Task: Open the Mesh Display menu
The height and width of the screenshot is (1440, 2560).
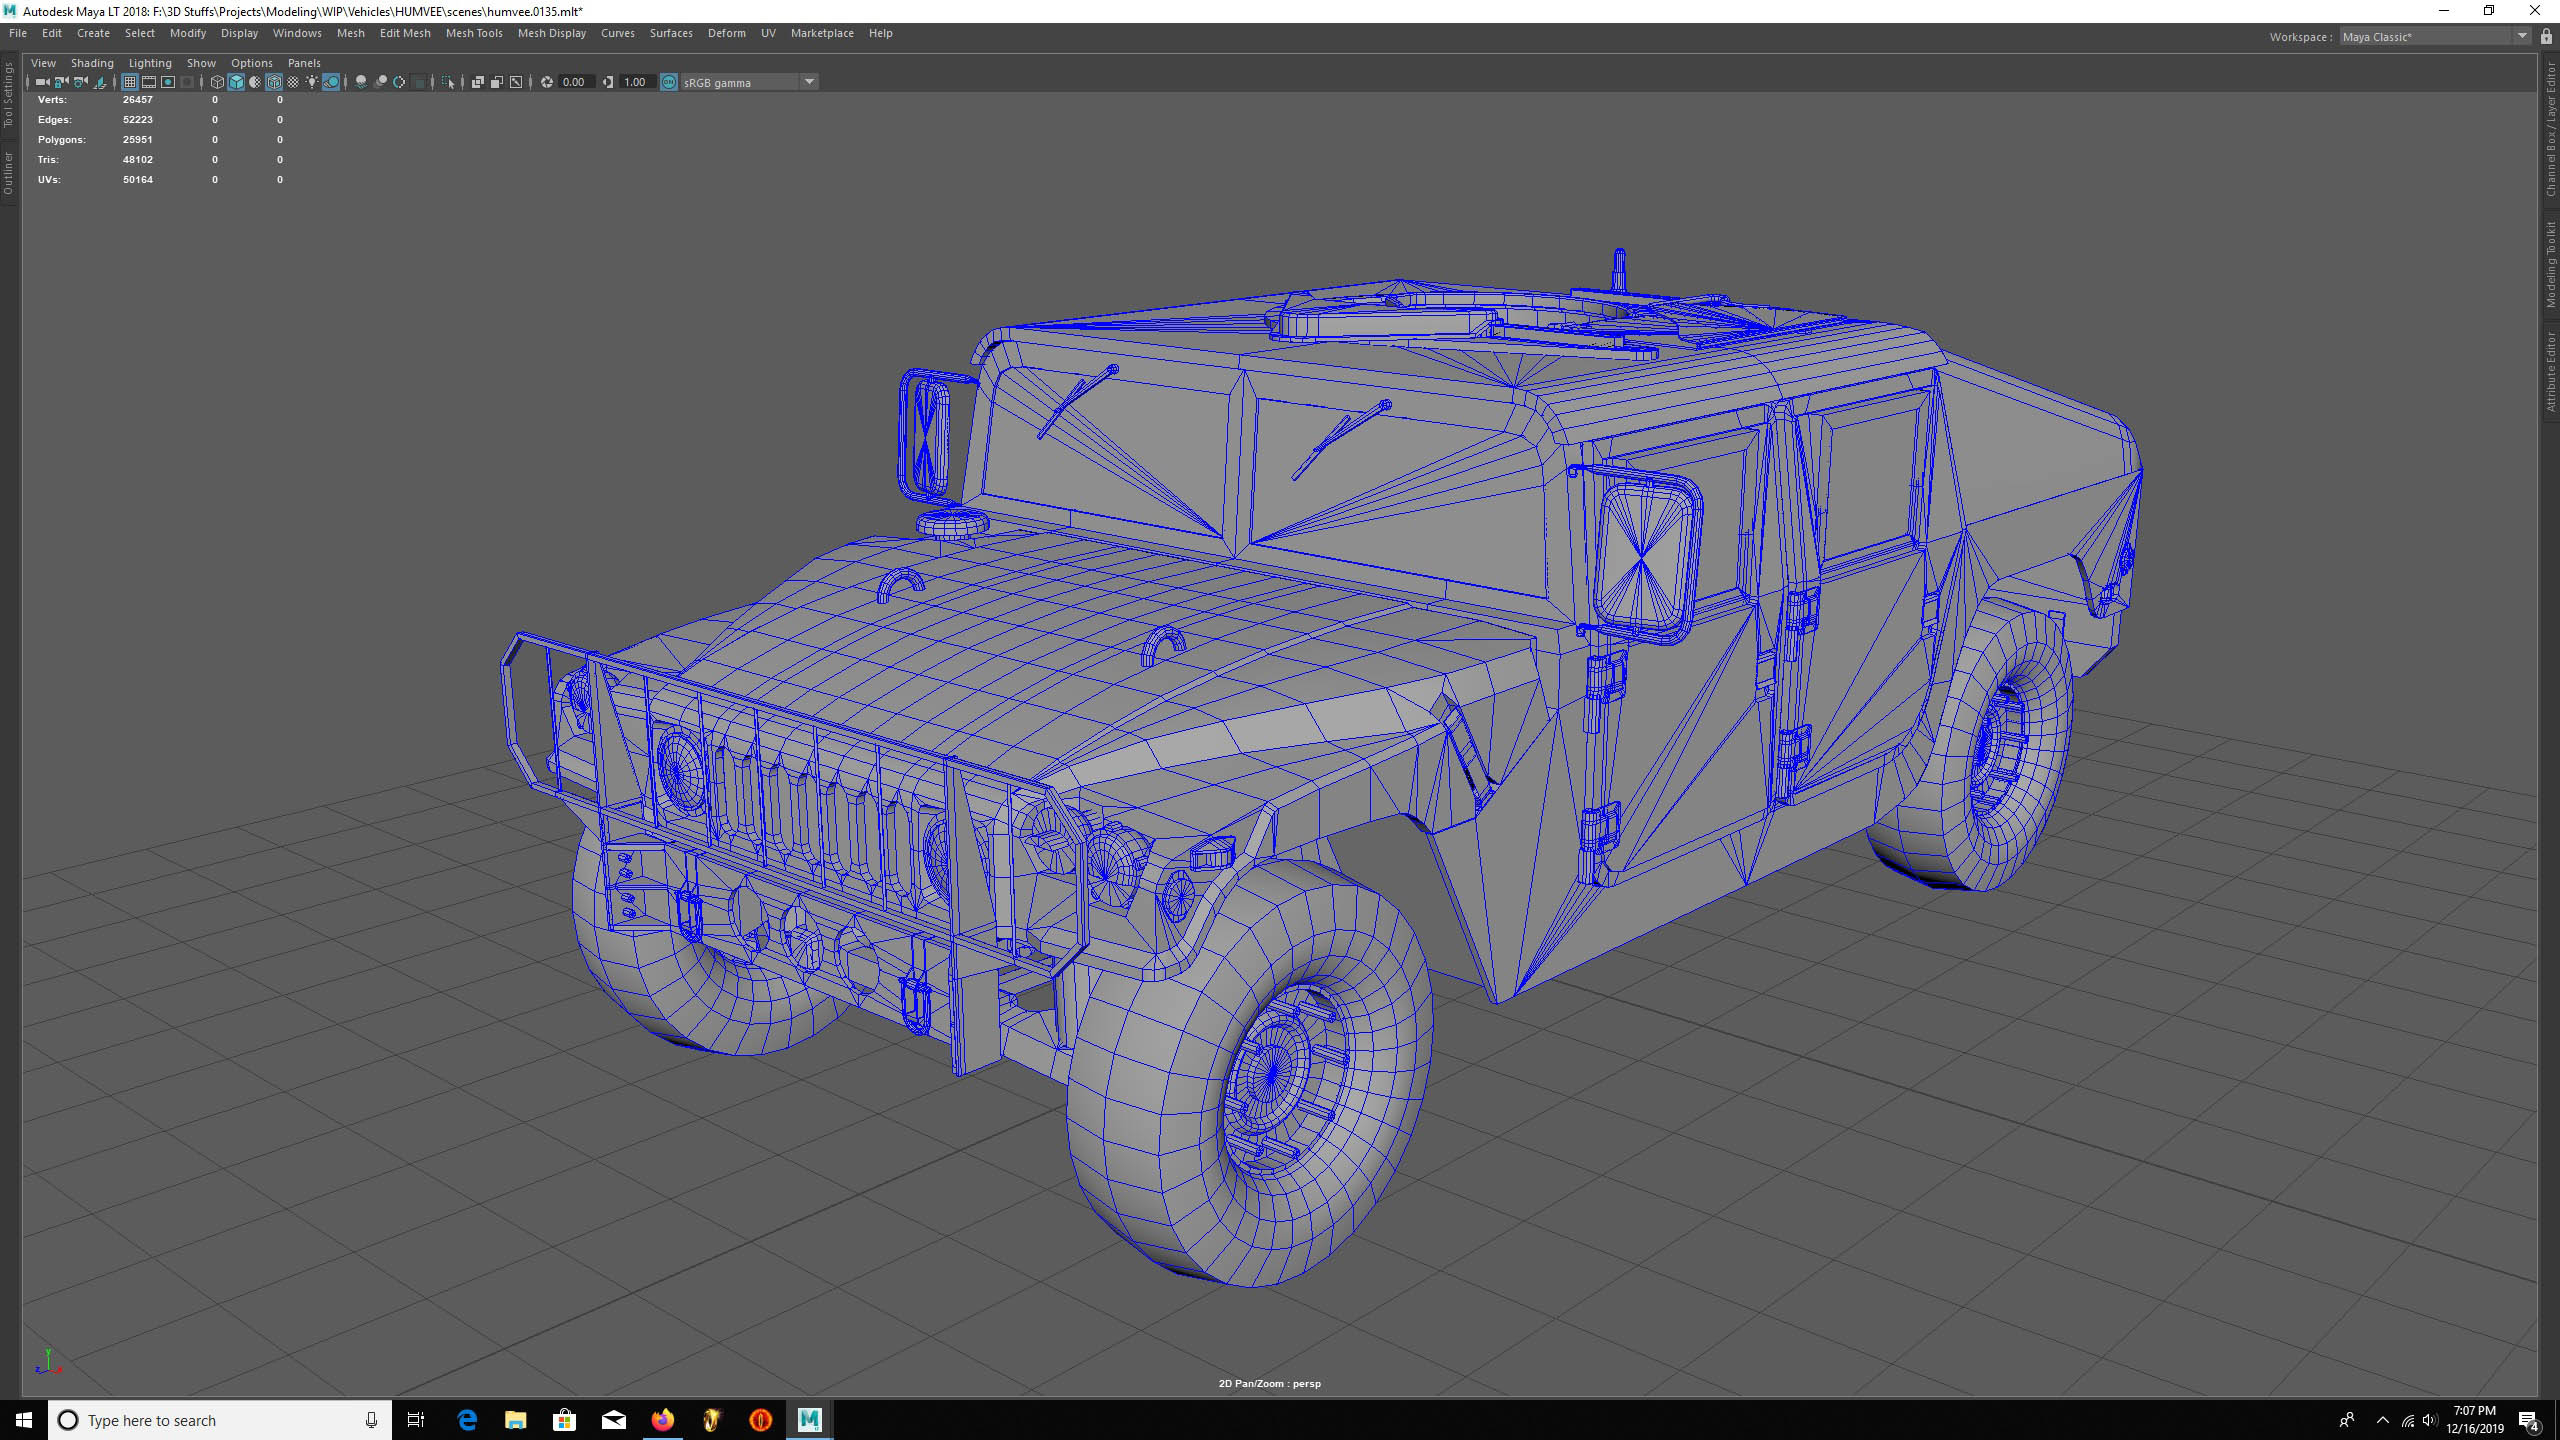Action: tap(552, 33)
